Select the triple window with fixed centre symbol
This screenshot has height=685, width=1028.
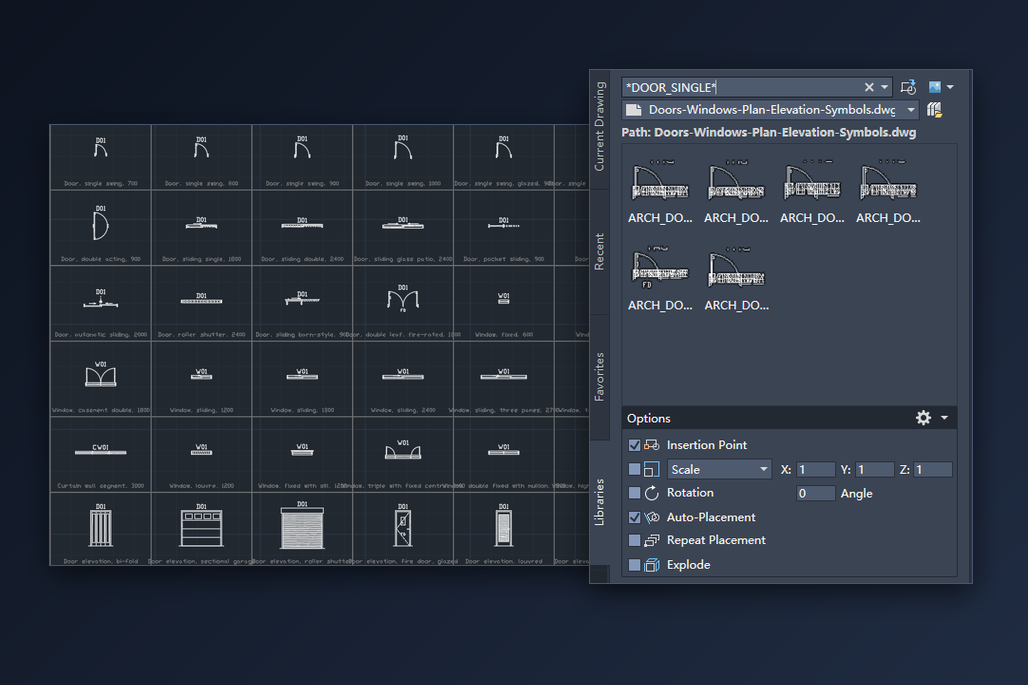[x=403, y=450]
